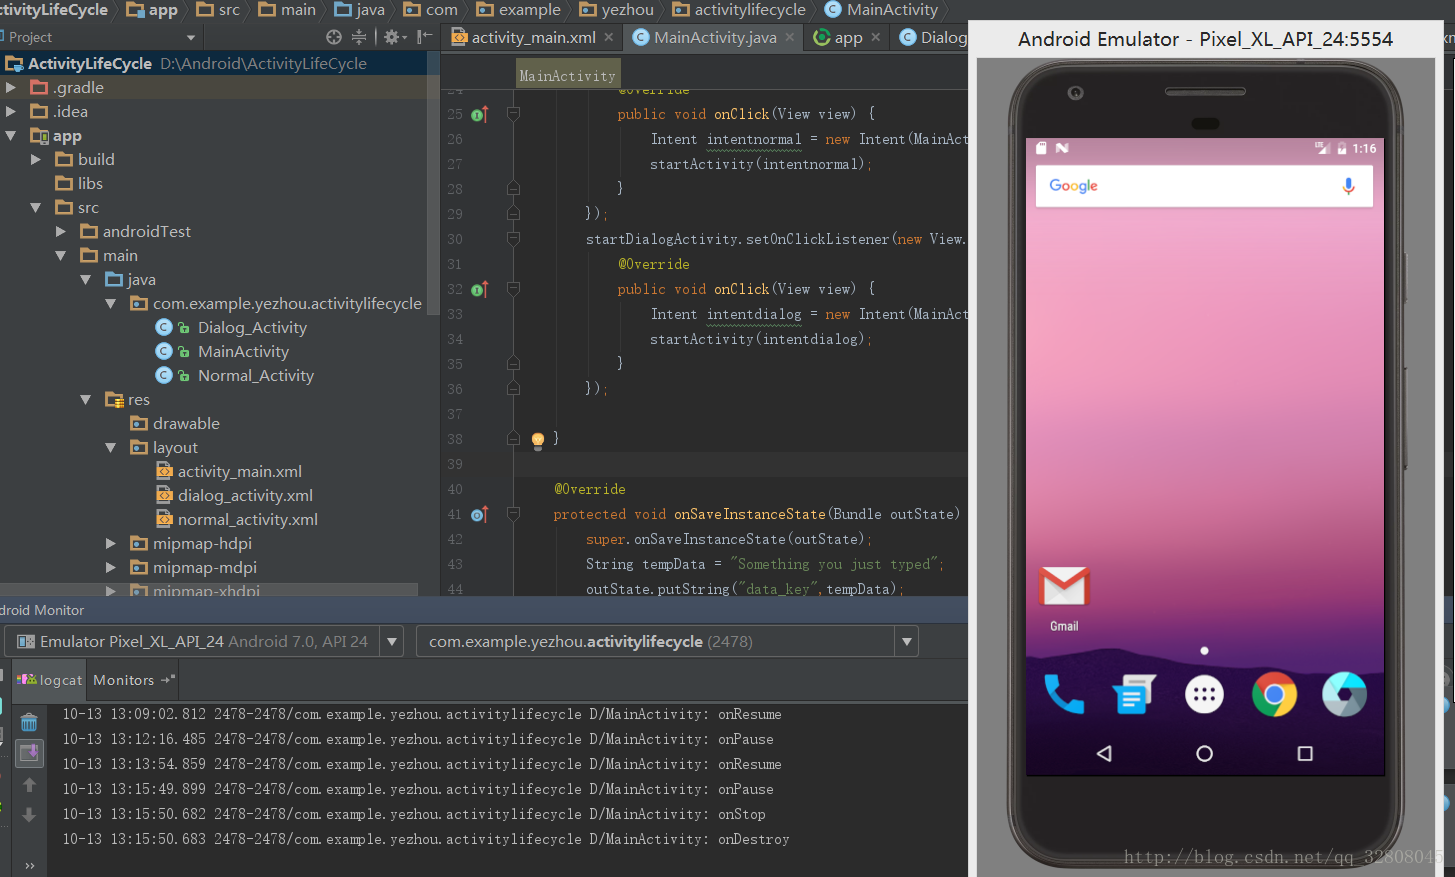Collapse all in Project panel
Screen dimensions: 1455x877
[359, 37]
